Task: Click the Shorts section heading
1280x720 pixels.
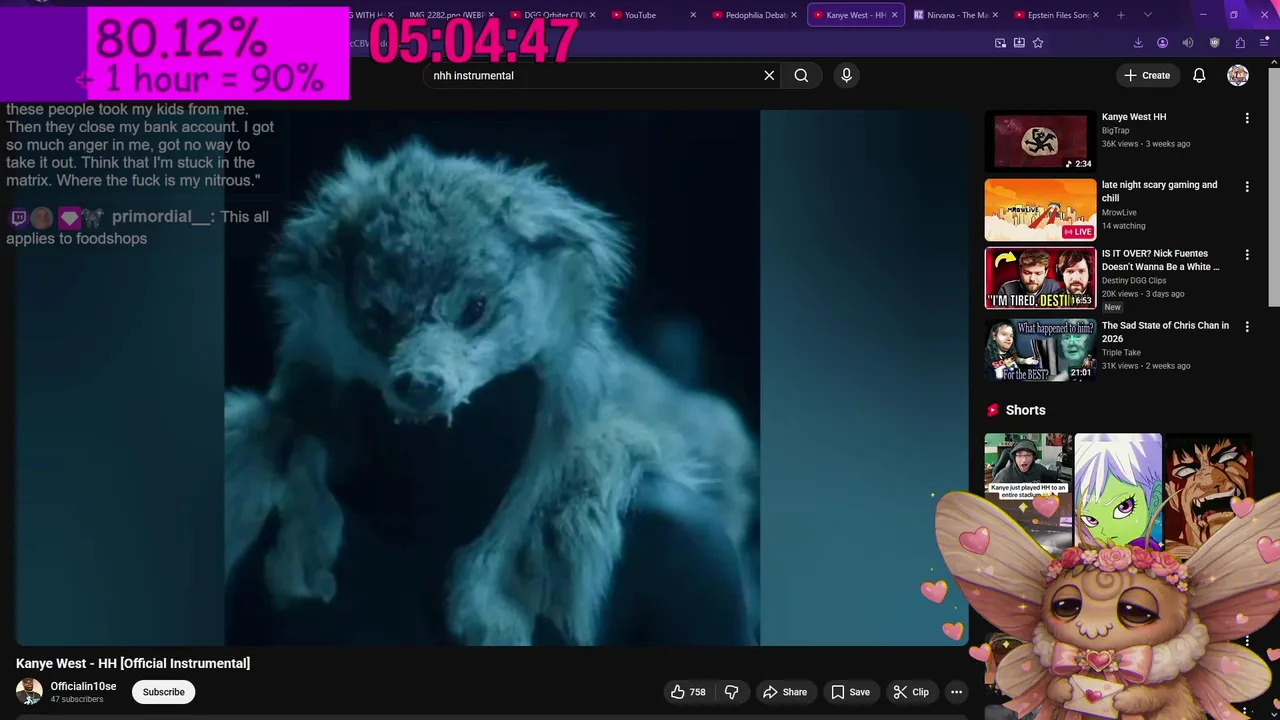Action: pos(1025,410)
